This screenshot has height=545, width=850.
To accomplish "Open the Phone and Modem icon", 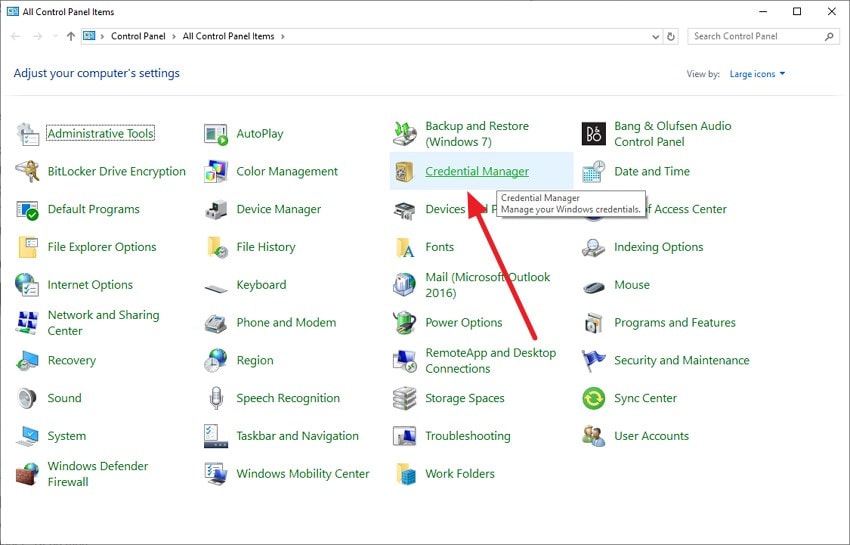I will click(216, 323).
